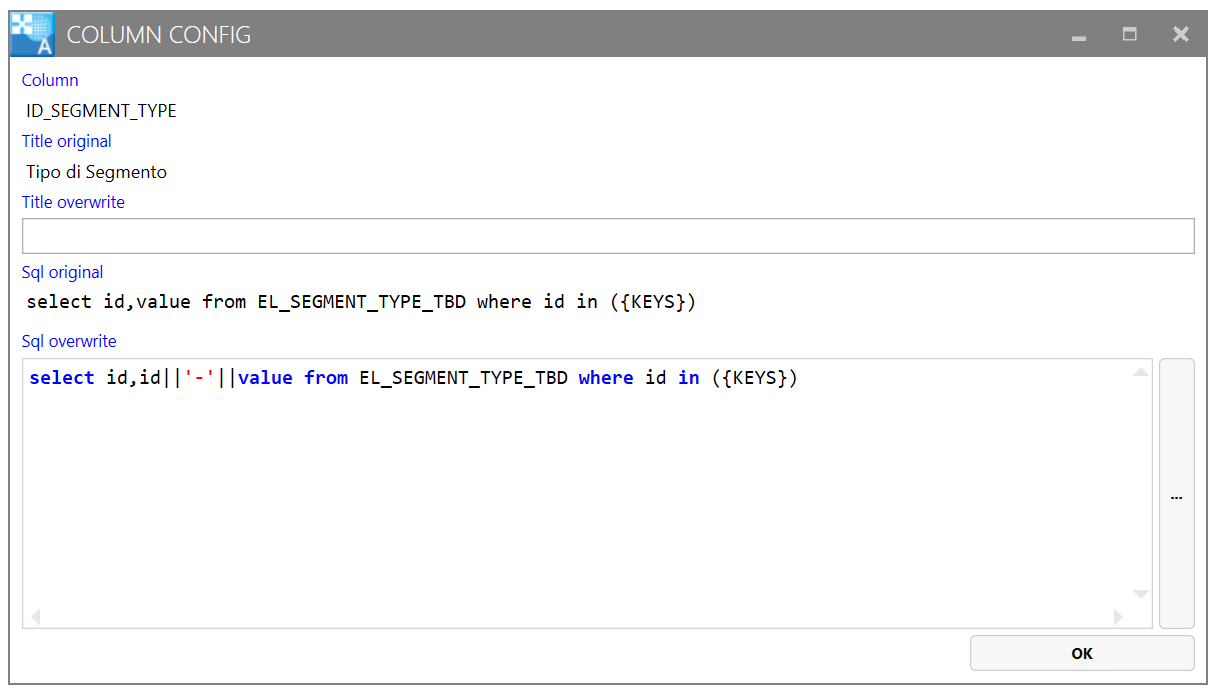1222x699 pixels.
Task: Focus the Title overwrite text field
Action: pos(607,236)
